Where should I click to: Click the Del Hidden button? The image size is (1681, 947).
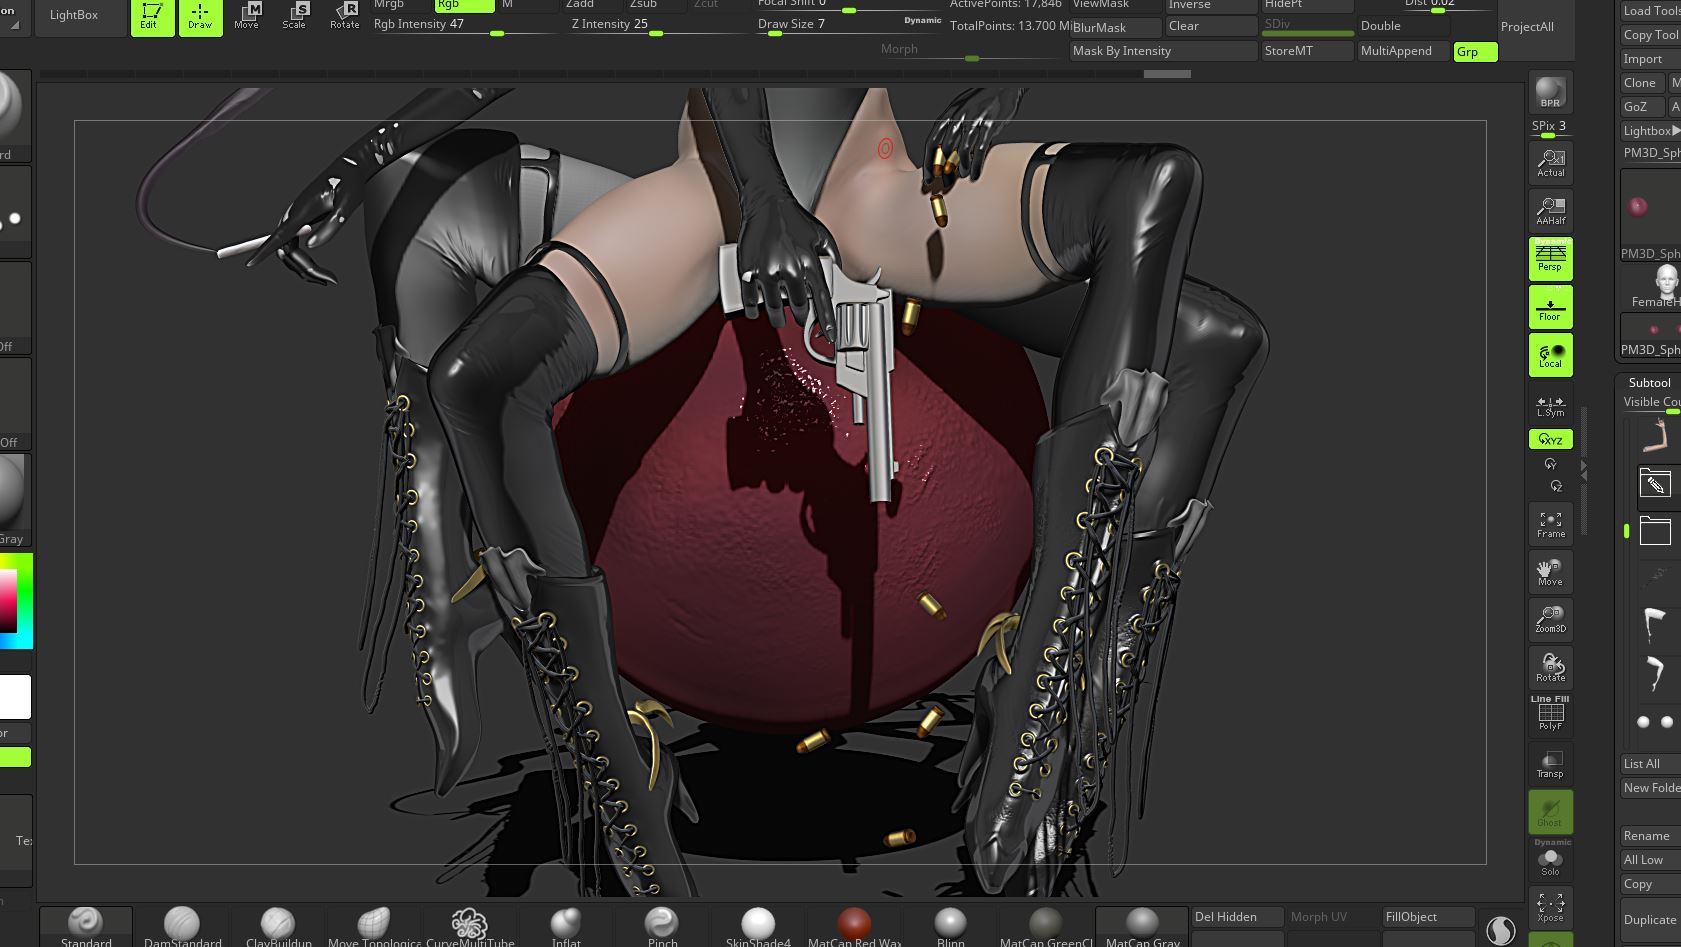pyautogui.click(x=1236, y=917)
